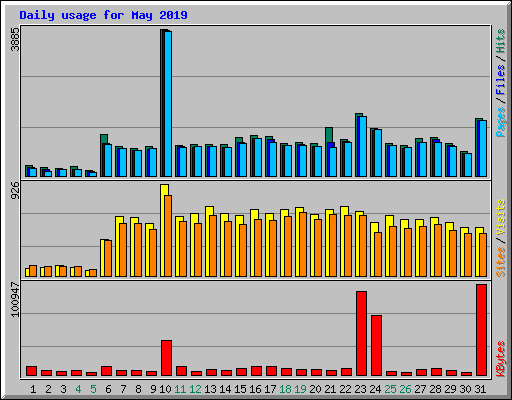512x400 pixels.
Task: Click the red KBytes legend label
Action: pos(501,359)
